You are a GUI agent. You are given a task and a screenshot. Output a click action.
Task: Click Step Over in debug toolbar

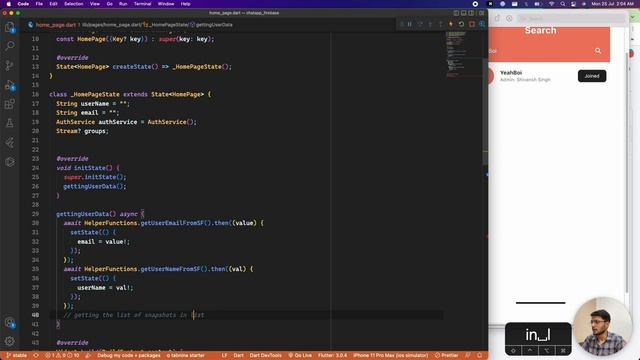click(420, 24)
